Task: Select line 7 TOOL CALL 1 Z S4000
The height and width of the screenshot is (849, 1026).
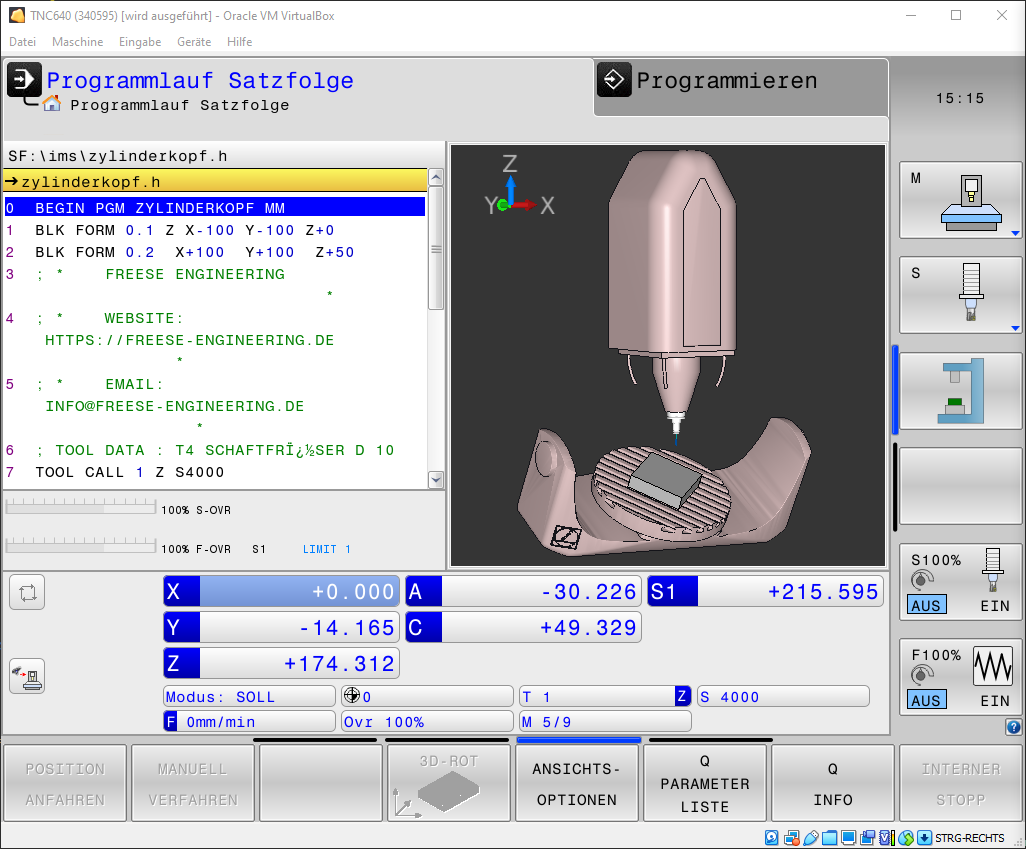Action: click(215, 472)
